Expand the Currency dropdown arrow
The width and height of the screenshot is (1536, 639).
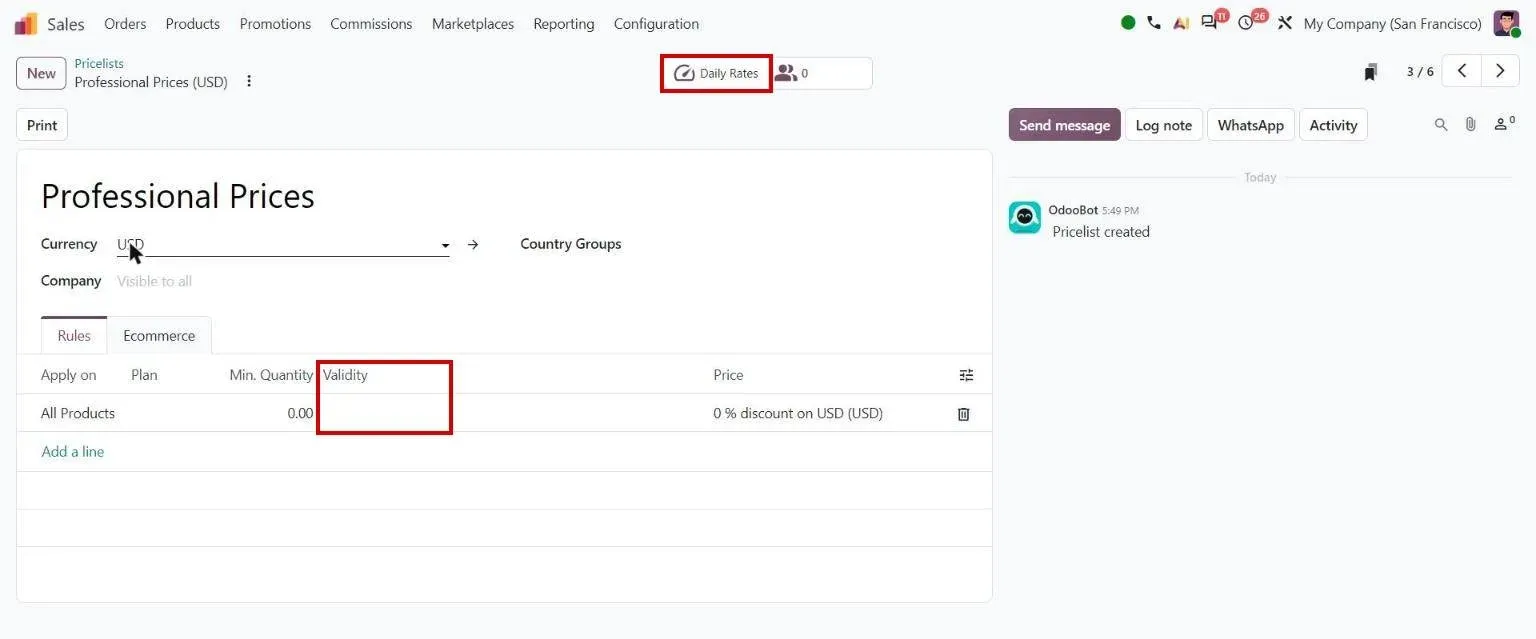point(445,245)
